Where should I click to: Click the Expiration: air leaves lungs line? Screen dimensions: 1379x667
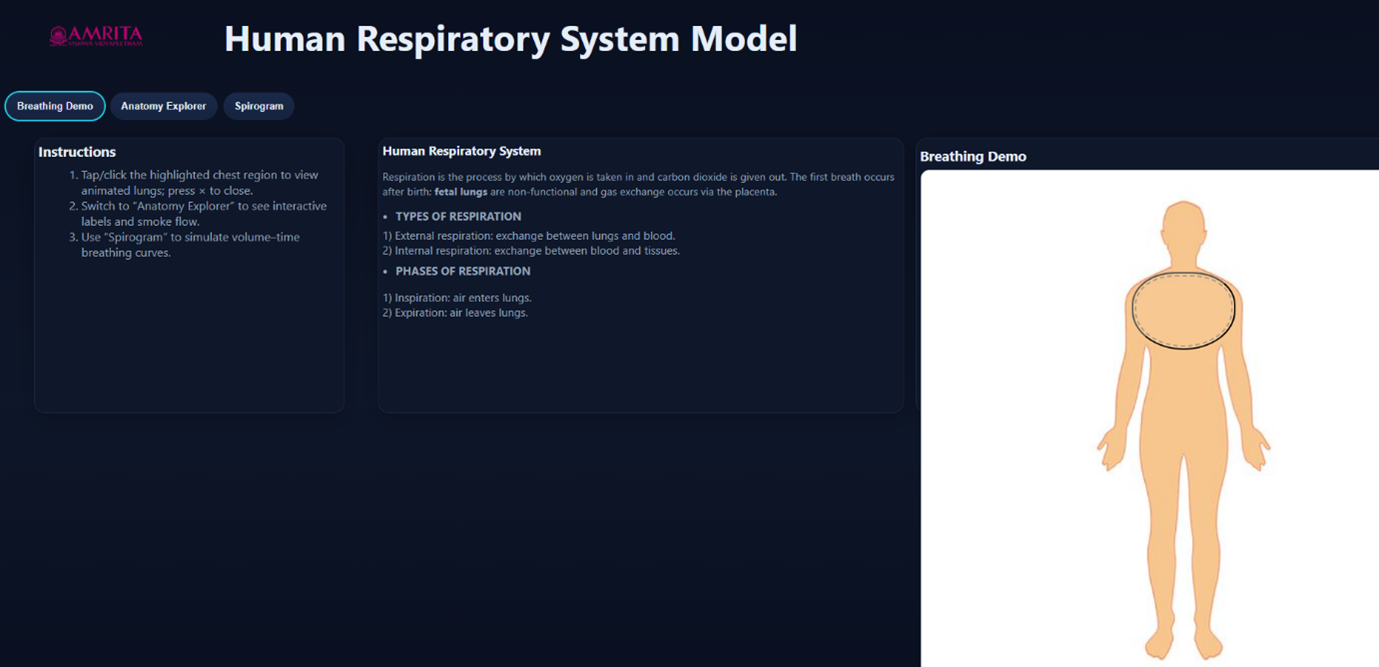(455, 313)
